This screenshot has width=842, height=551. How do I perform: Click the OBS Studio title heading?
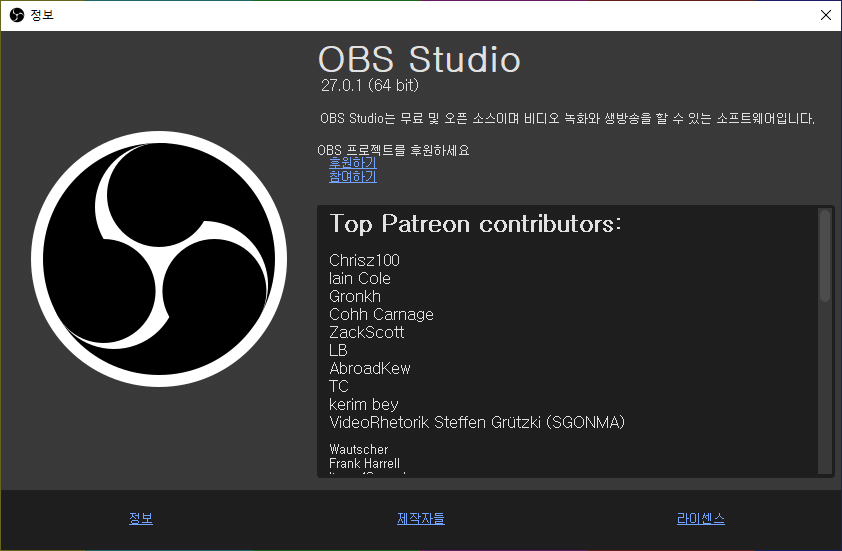pyautogui.click(x=419, y=59)
